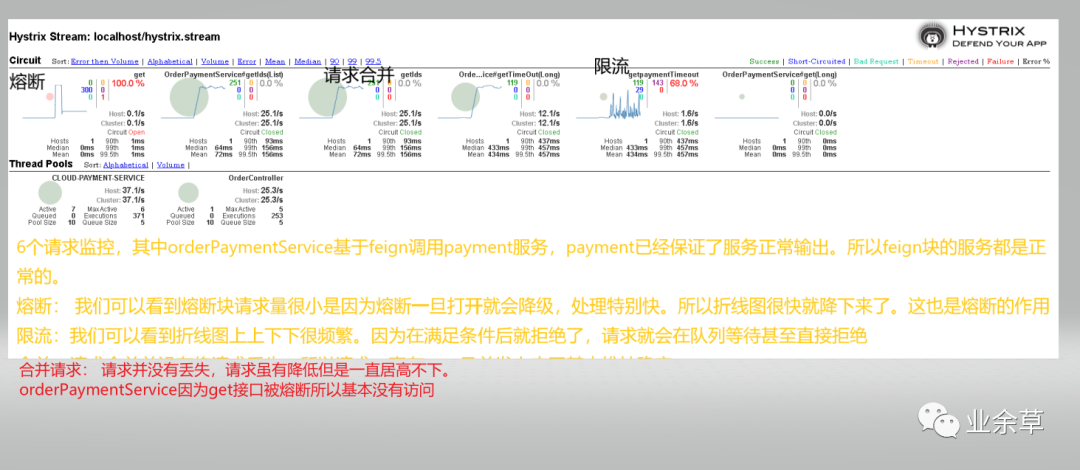Click the Timeout legend label
Screen dimensions: 1080x470
[x=923, y=61]
